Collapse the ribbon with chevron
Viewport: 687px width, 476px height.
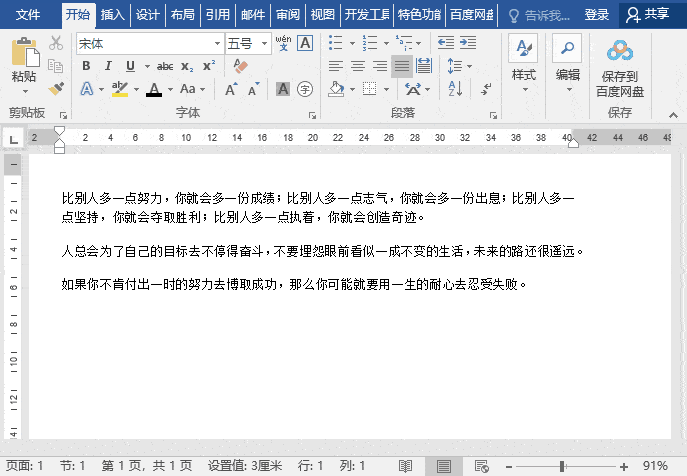click(x=673, y=115)
